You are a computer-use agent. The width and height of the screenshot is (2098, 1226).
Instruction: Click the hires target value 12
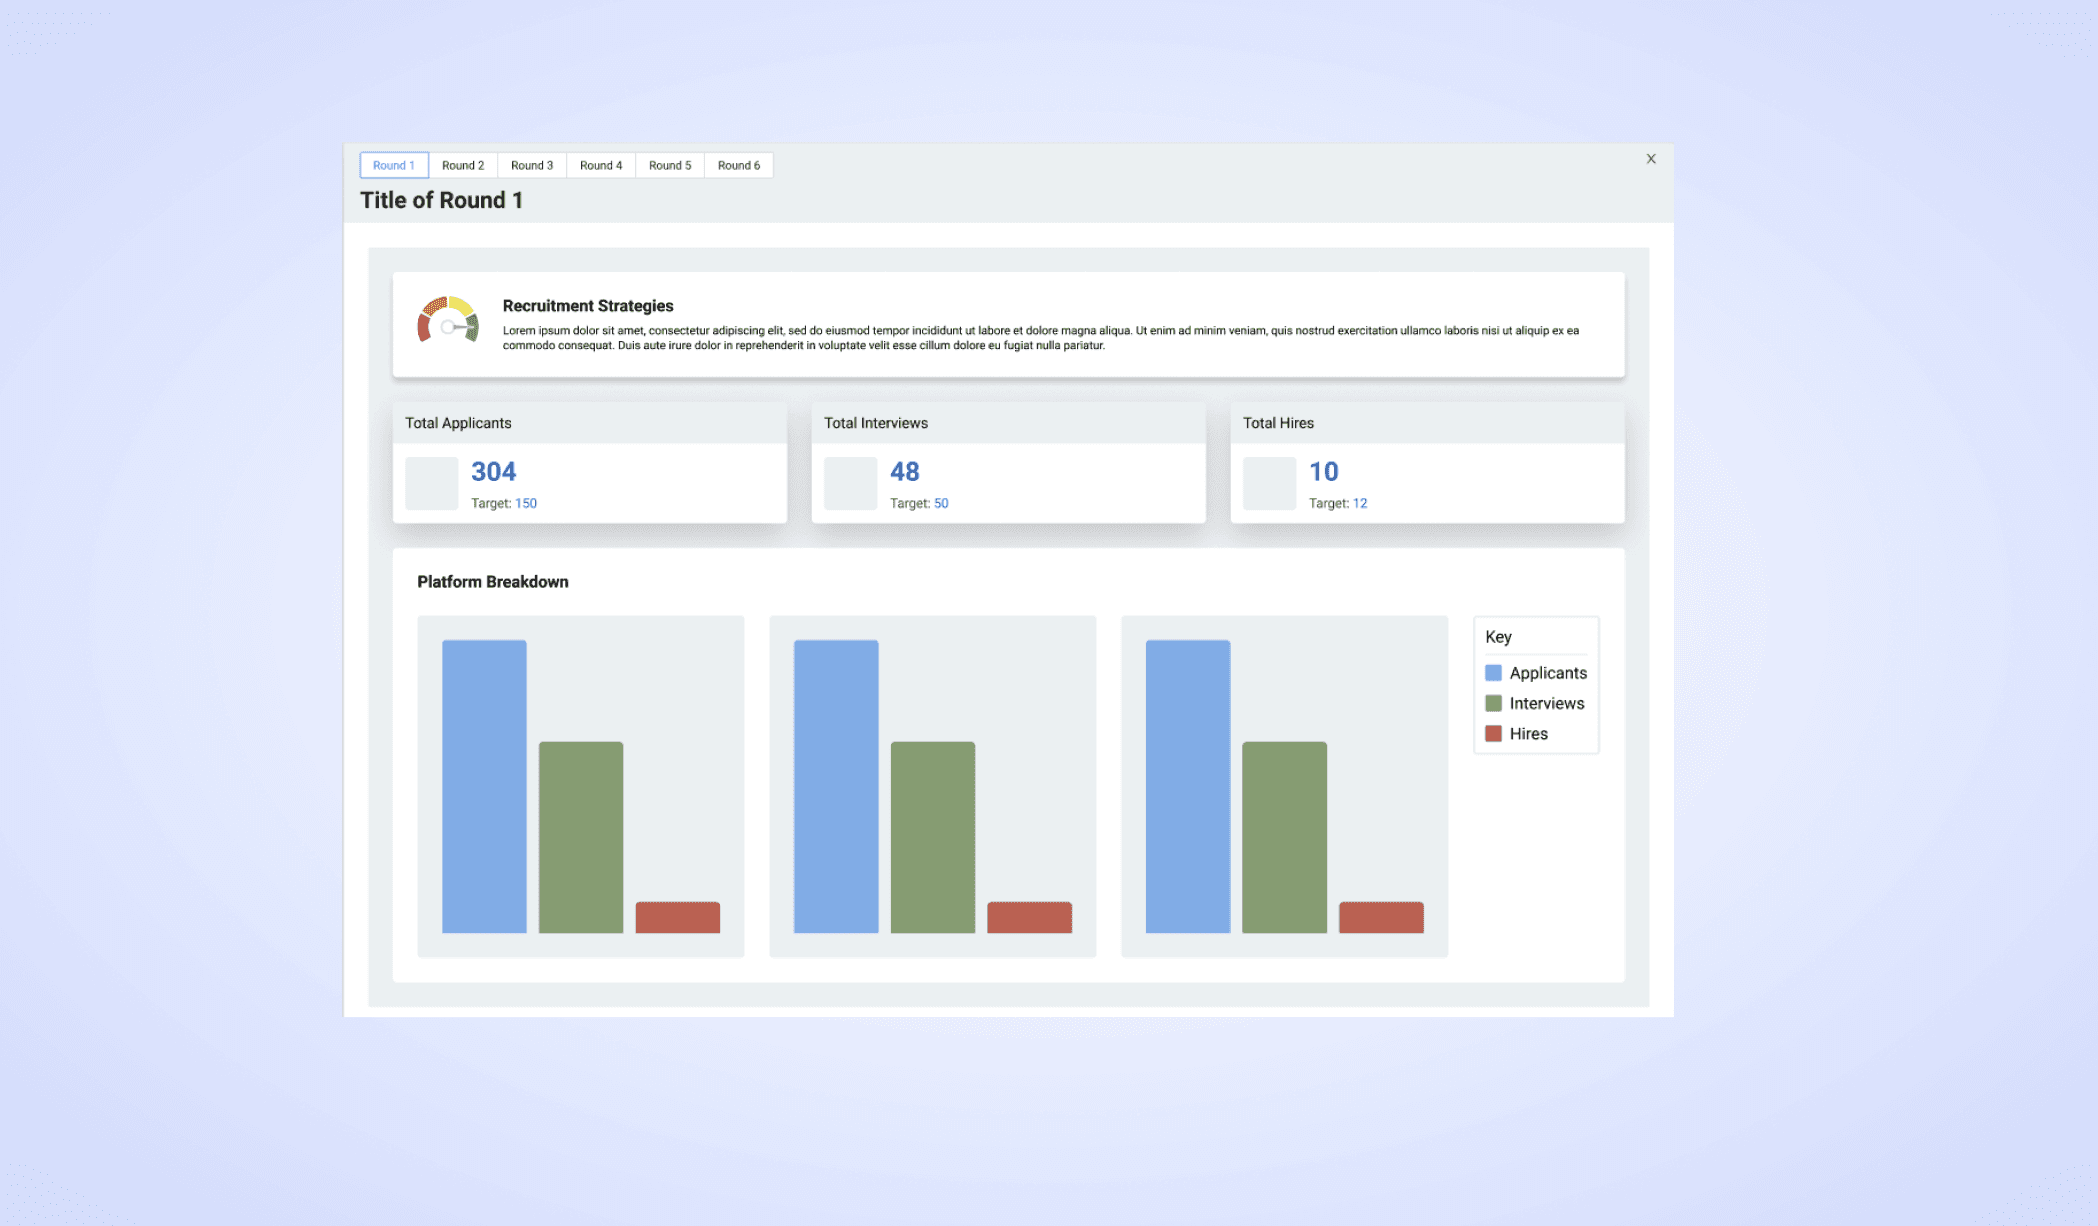point(1360,504)
